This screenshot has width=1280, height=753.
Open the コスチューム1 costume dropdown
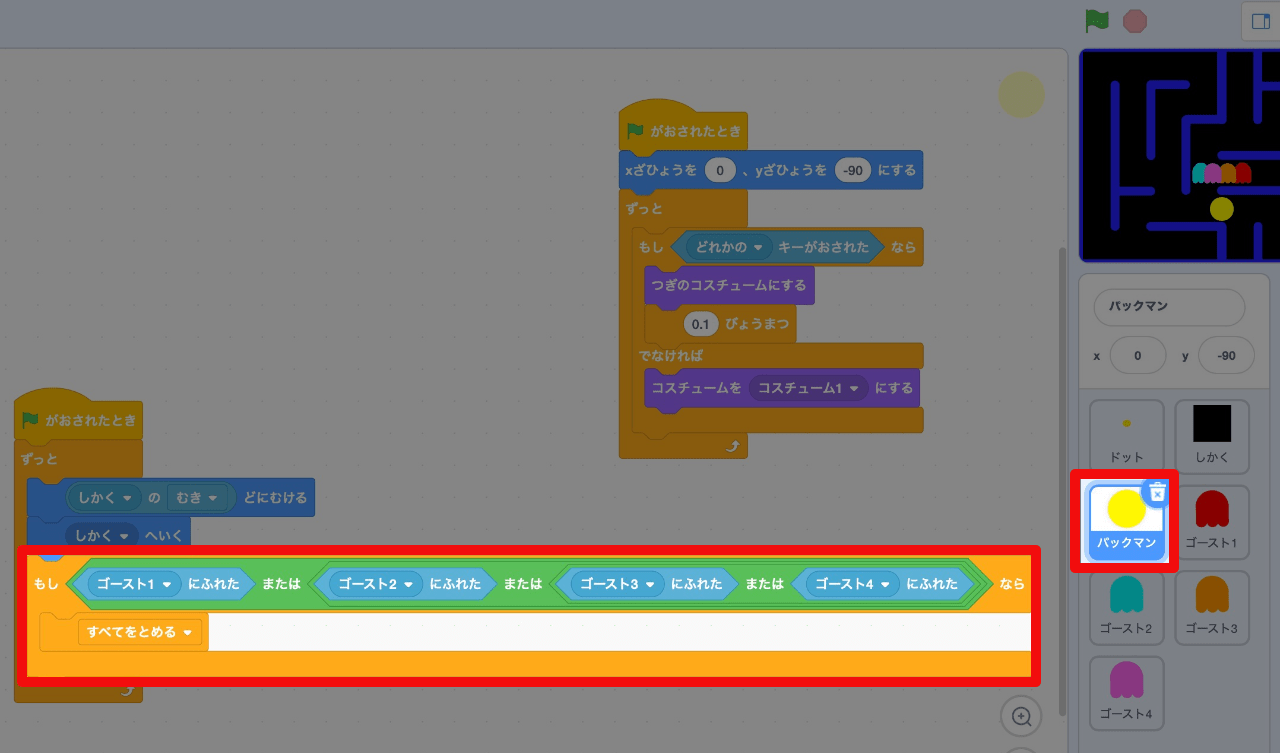(808, 387)
